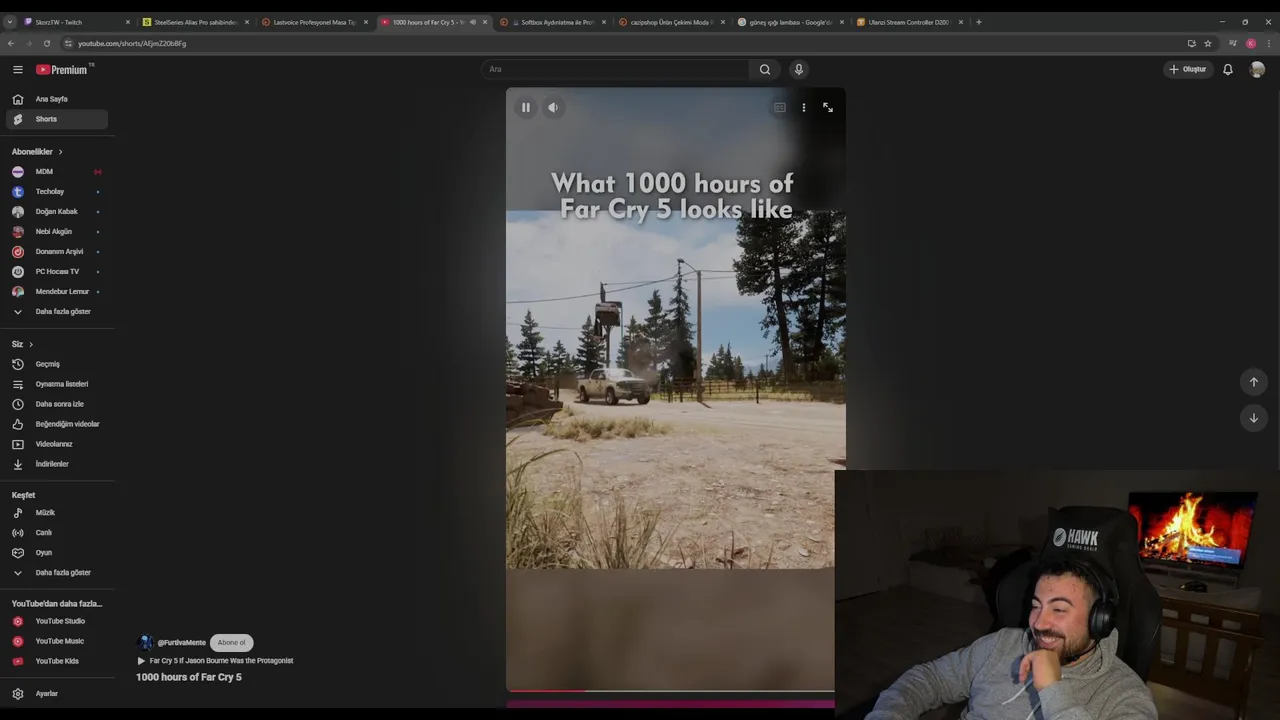Viewport: 1280px width, 720px height.
Task: Bookmark this page with the star
Action: tap(1208, 43)
